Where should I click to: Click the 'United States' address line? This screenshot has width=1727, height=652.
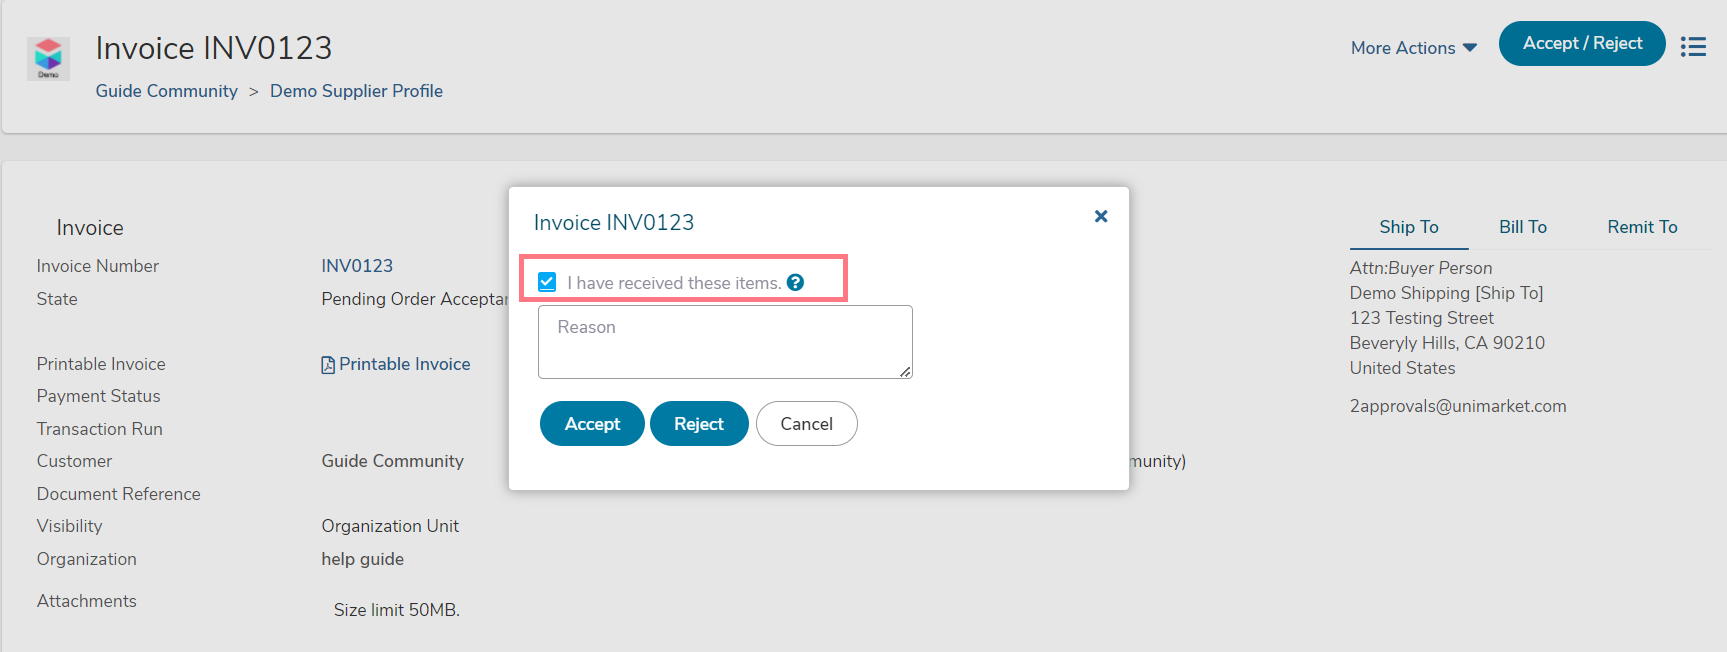click(x=1403, y=368)
